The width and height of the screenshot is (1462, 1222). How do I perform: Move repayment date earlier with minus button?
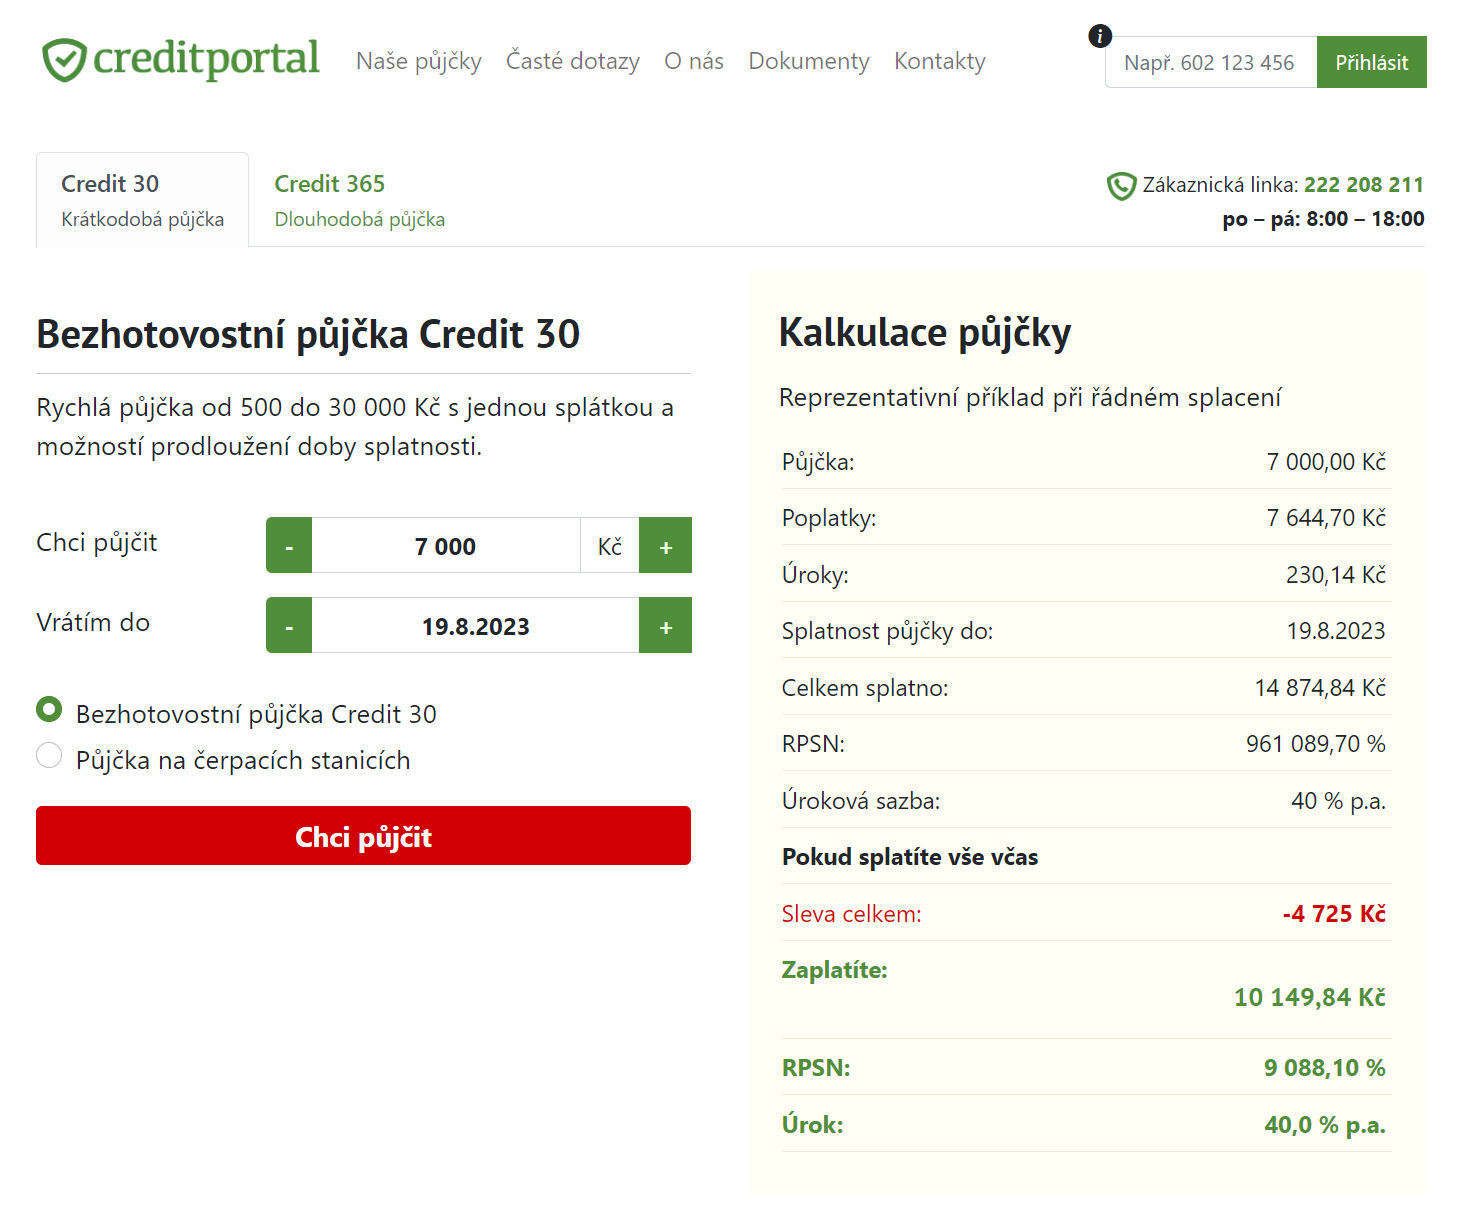tap(289, 626)
